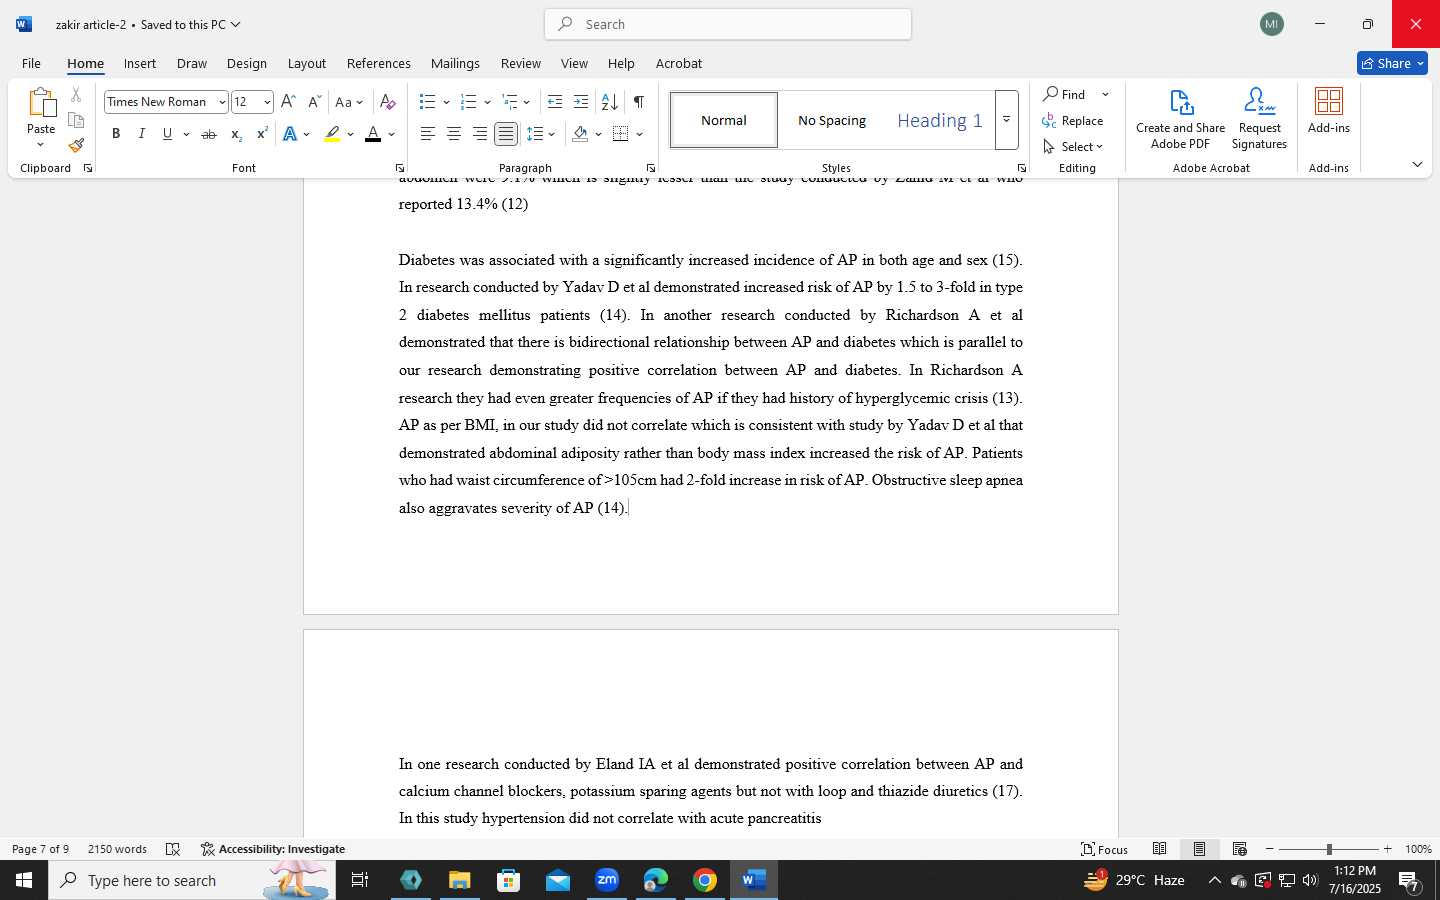Image resolution: width=1440 pixels, height=900 pixels.
Task: Click the Copy icon
Action: pos(76,120)
